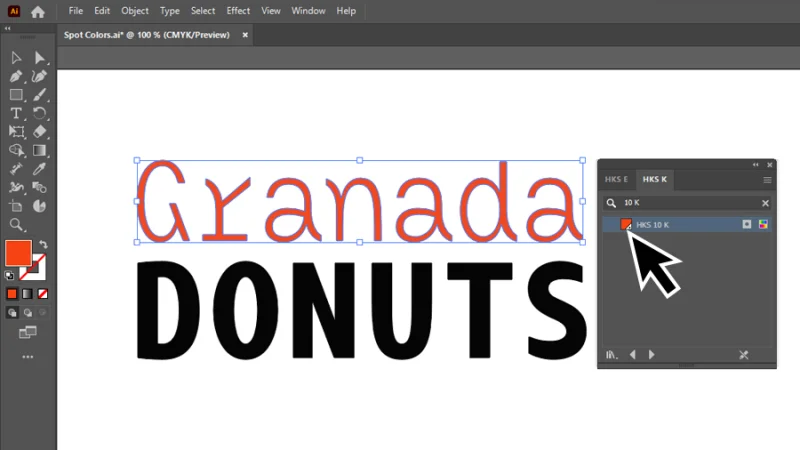The image size is (800, 450).
Task: Enable Draw Behind mode
Action: click(x=28, y=313)
